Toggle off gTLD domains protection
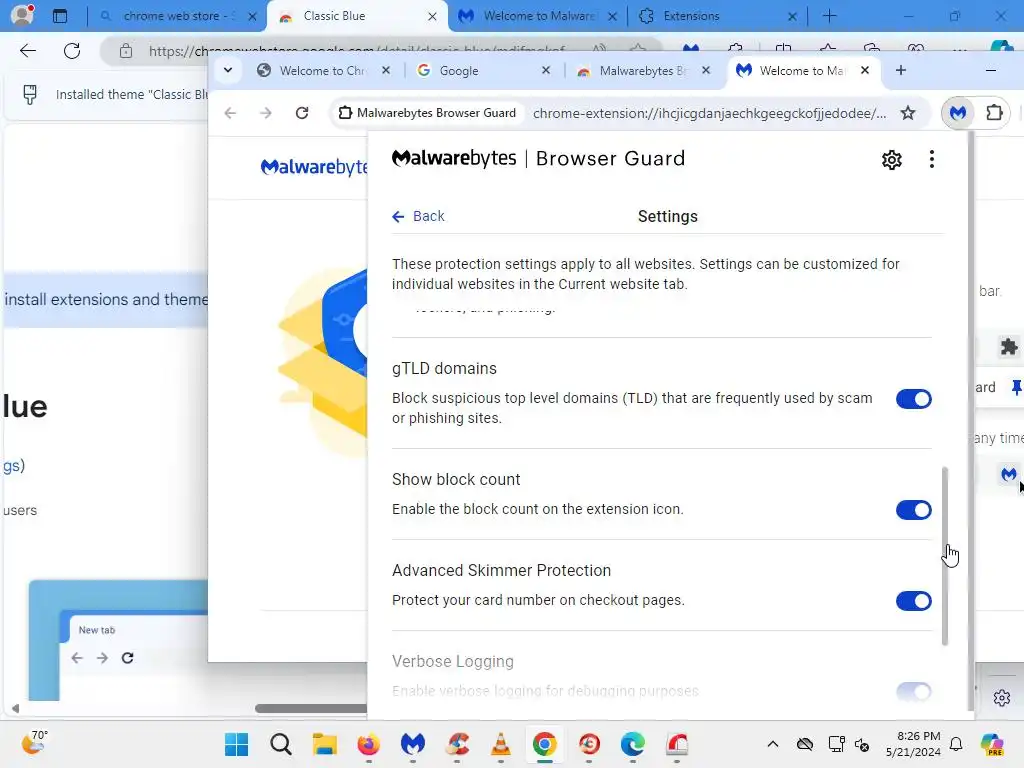The width and height of the screenshot is (1024, 768). (x=913, y=399)
